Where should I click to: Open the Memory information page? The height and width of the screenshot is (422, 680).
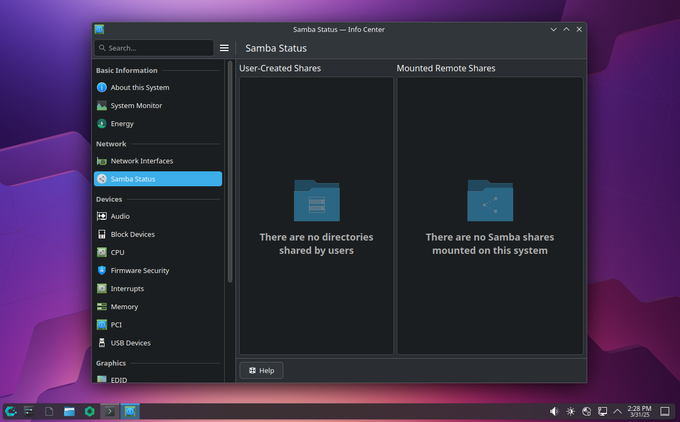(x=158, y=307)
